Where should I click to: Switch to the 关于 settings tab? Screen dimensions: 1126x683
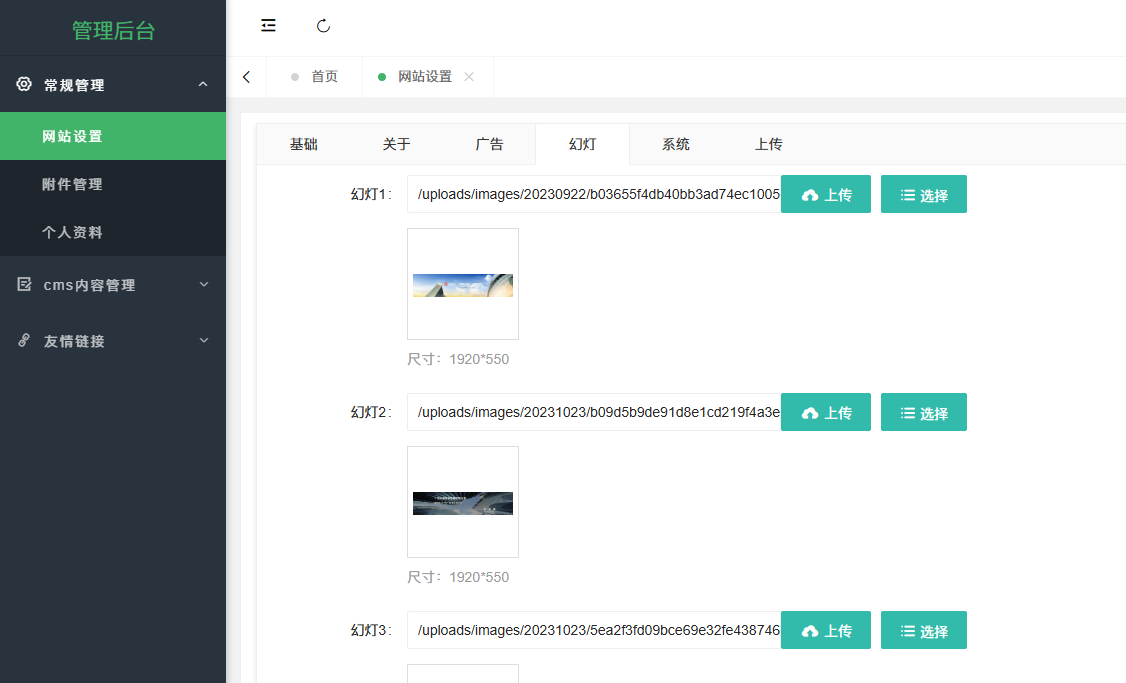(396, 144)
